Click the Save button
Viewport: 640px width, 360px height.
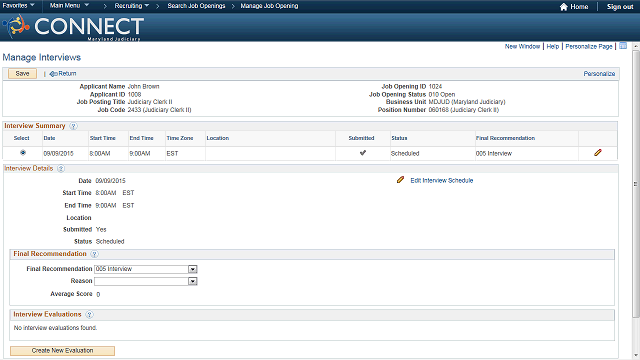coord(22,73)
